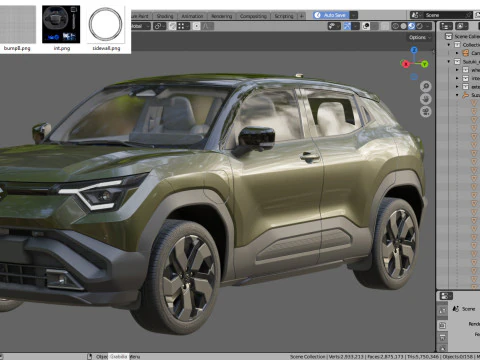This screenshot has width=480, height=360.
Task: Switch to the Rendering workspace tab
Action: [x=222, y=16]
